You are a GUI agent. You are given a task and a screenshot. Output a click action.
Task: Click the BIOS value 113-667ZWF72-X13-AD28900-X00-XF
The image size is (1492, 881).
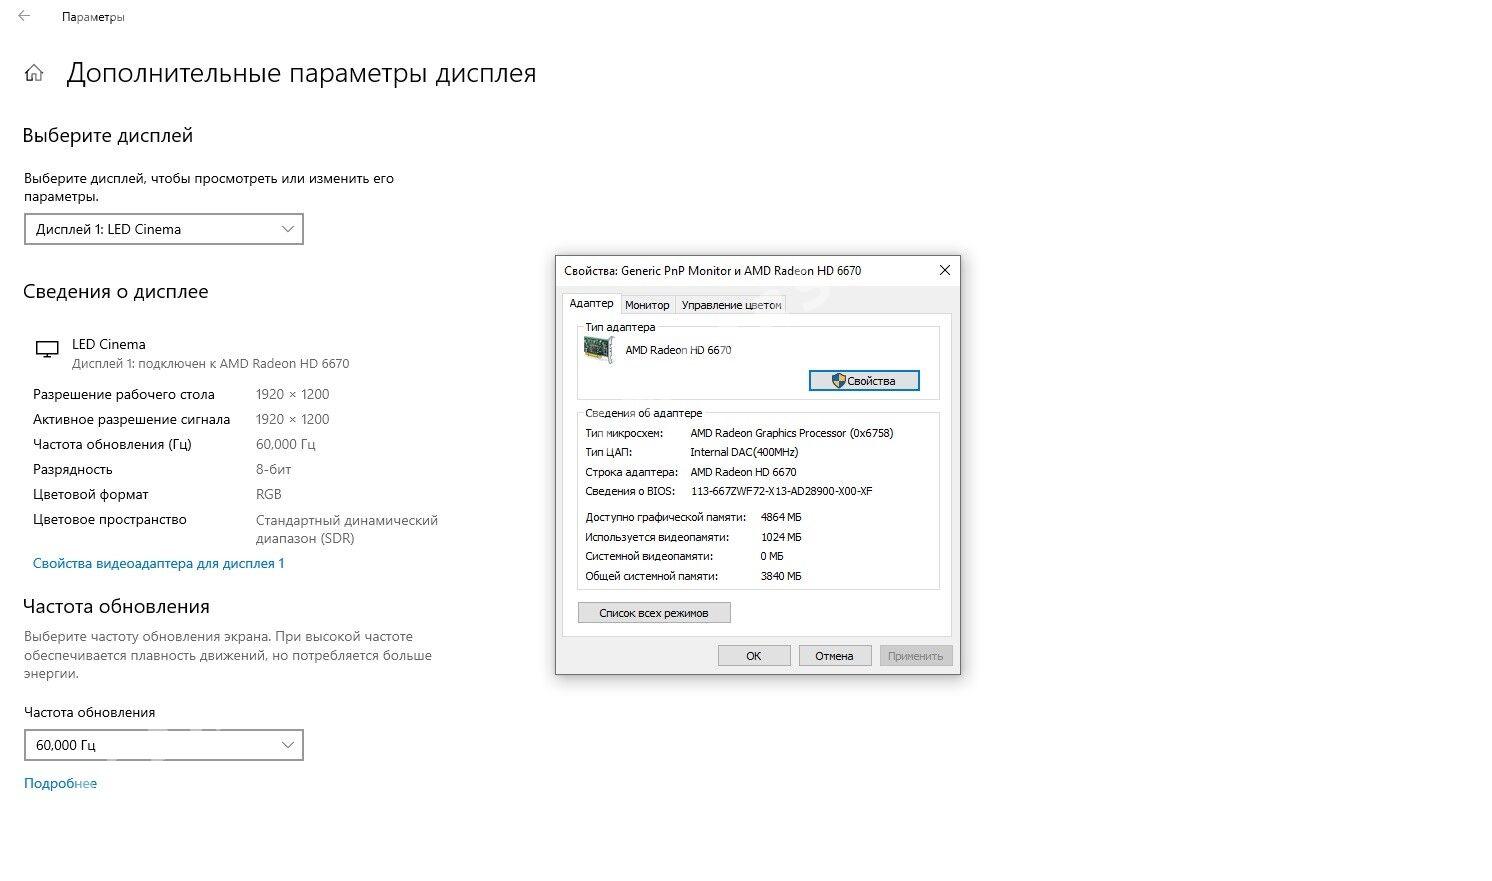(781, 491)
